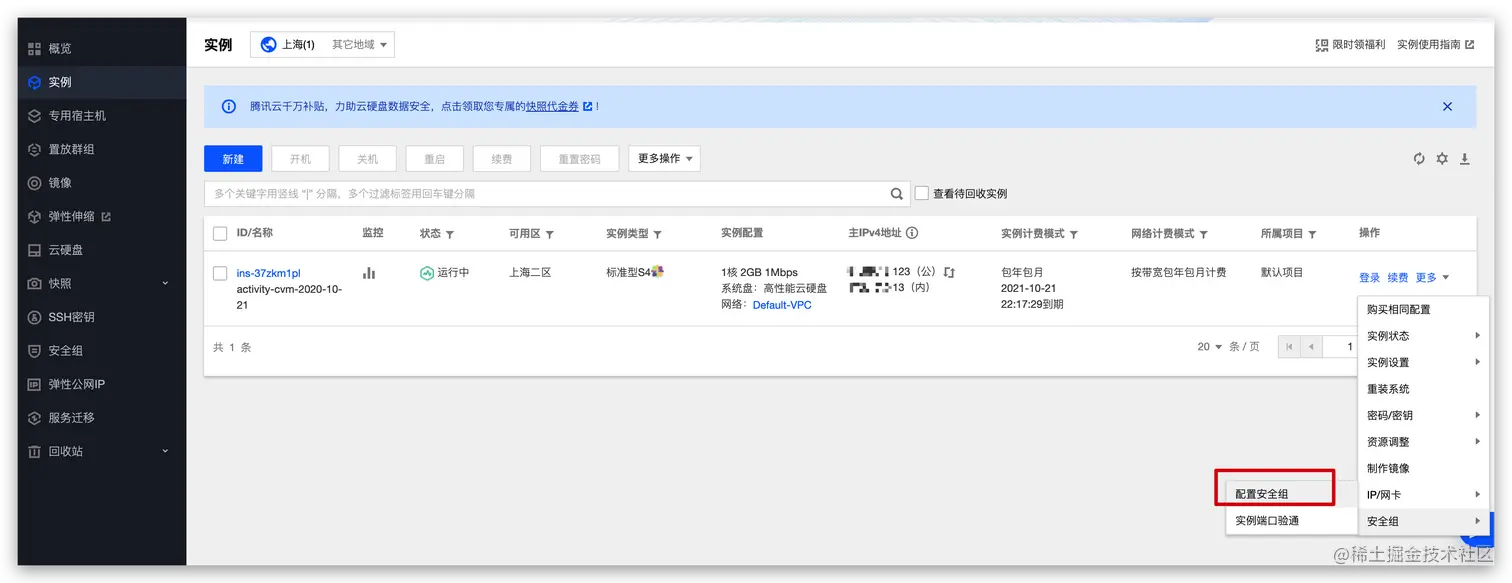The image size is (1512, 583).
Task: Select 配置安全组 submenu item
Action: click(1291, 494)
